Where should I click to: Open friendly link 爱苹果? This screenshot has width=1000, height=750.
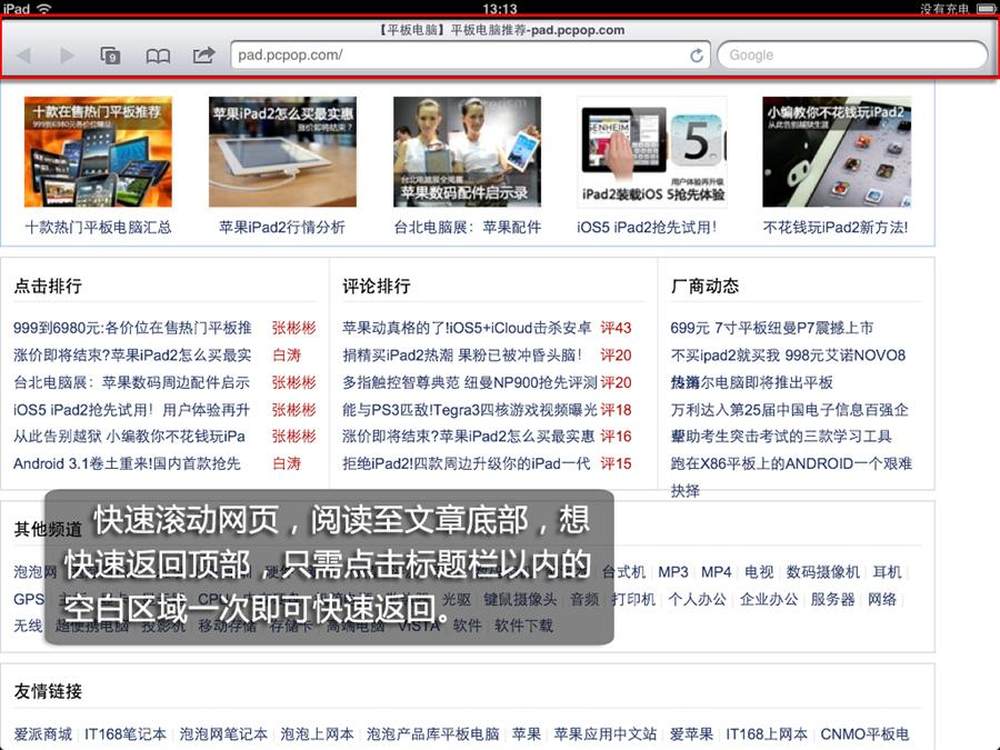(x=691, y=734)
